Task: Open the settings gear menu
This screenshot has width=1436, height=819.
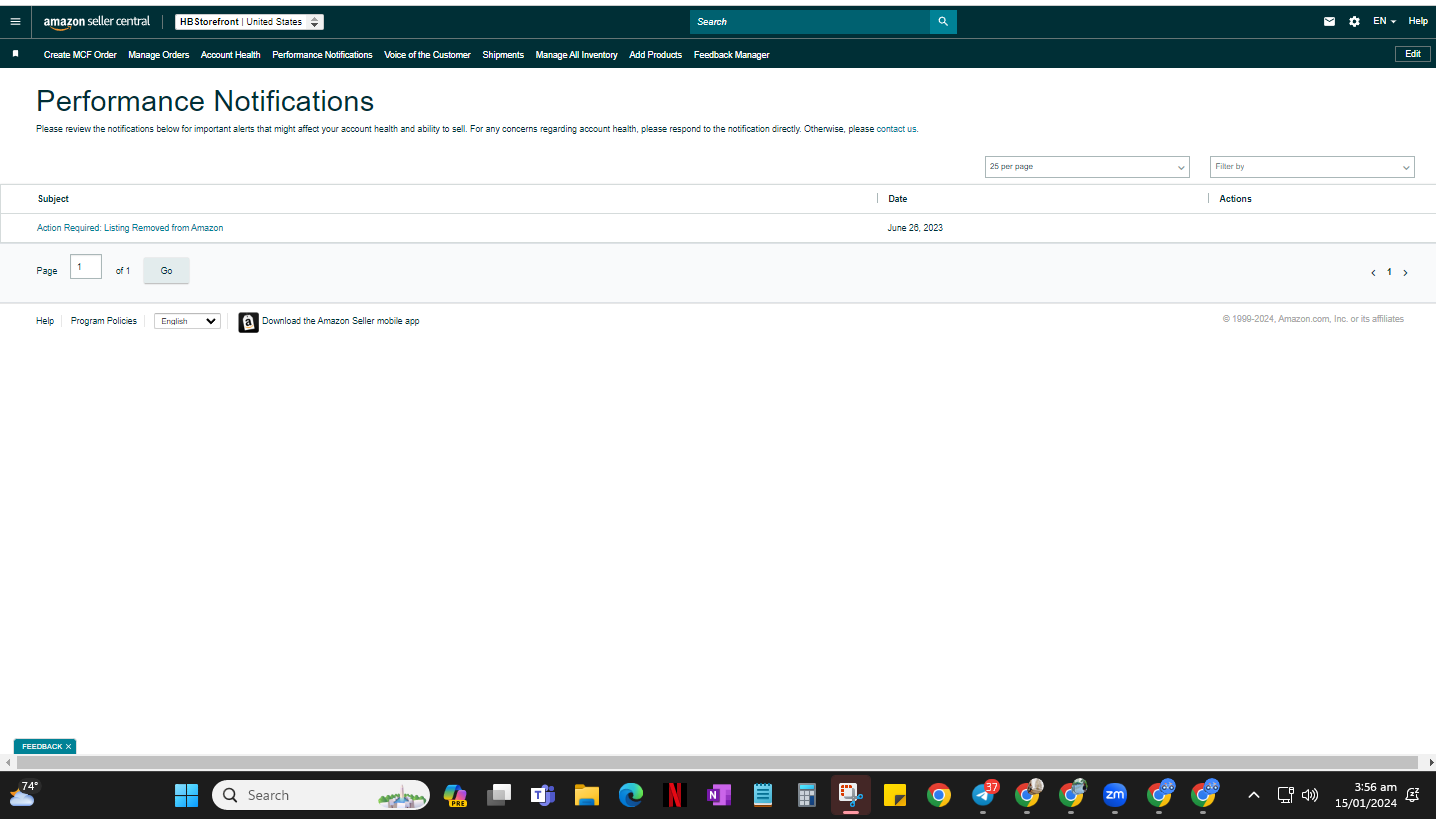Action: (1354, 21)
